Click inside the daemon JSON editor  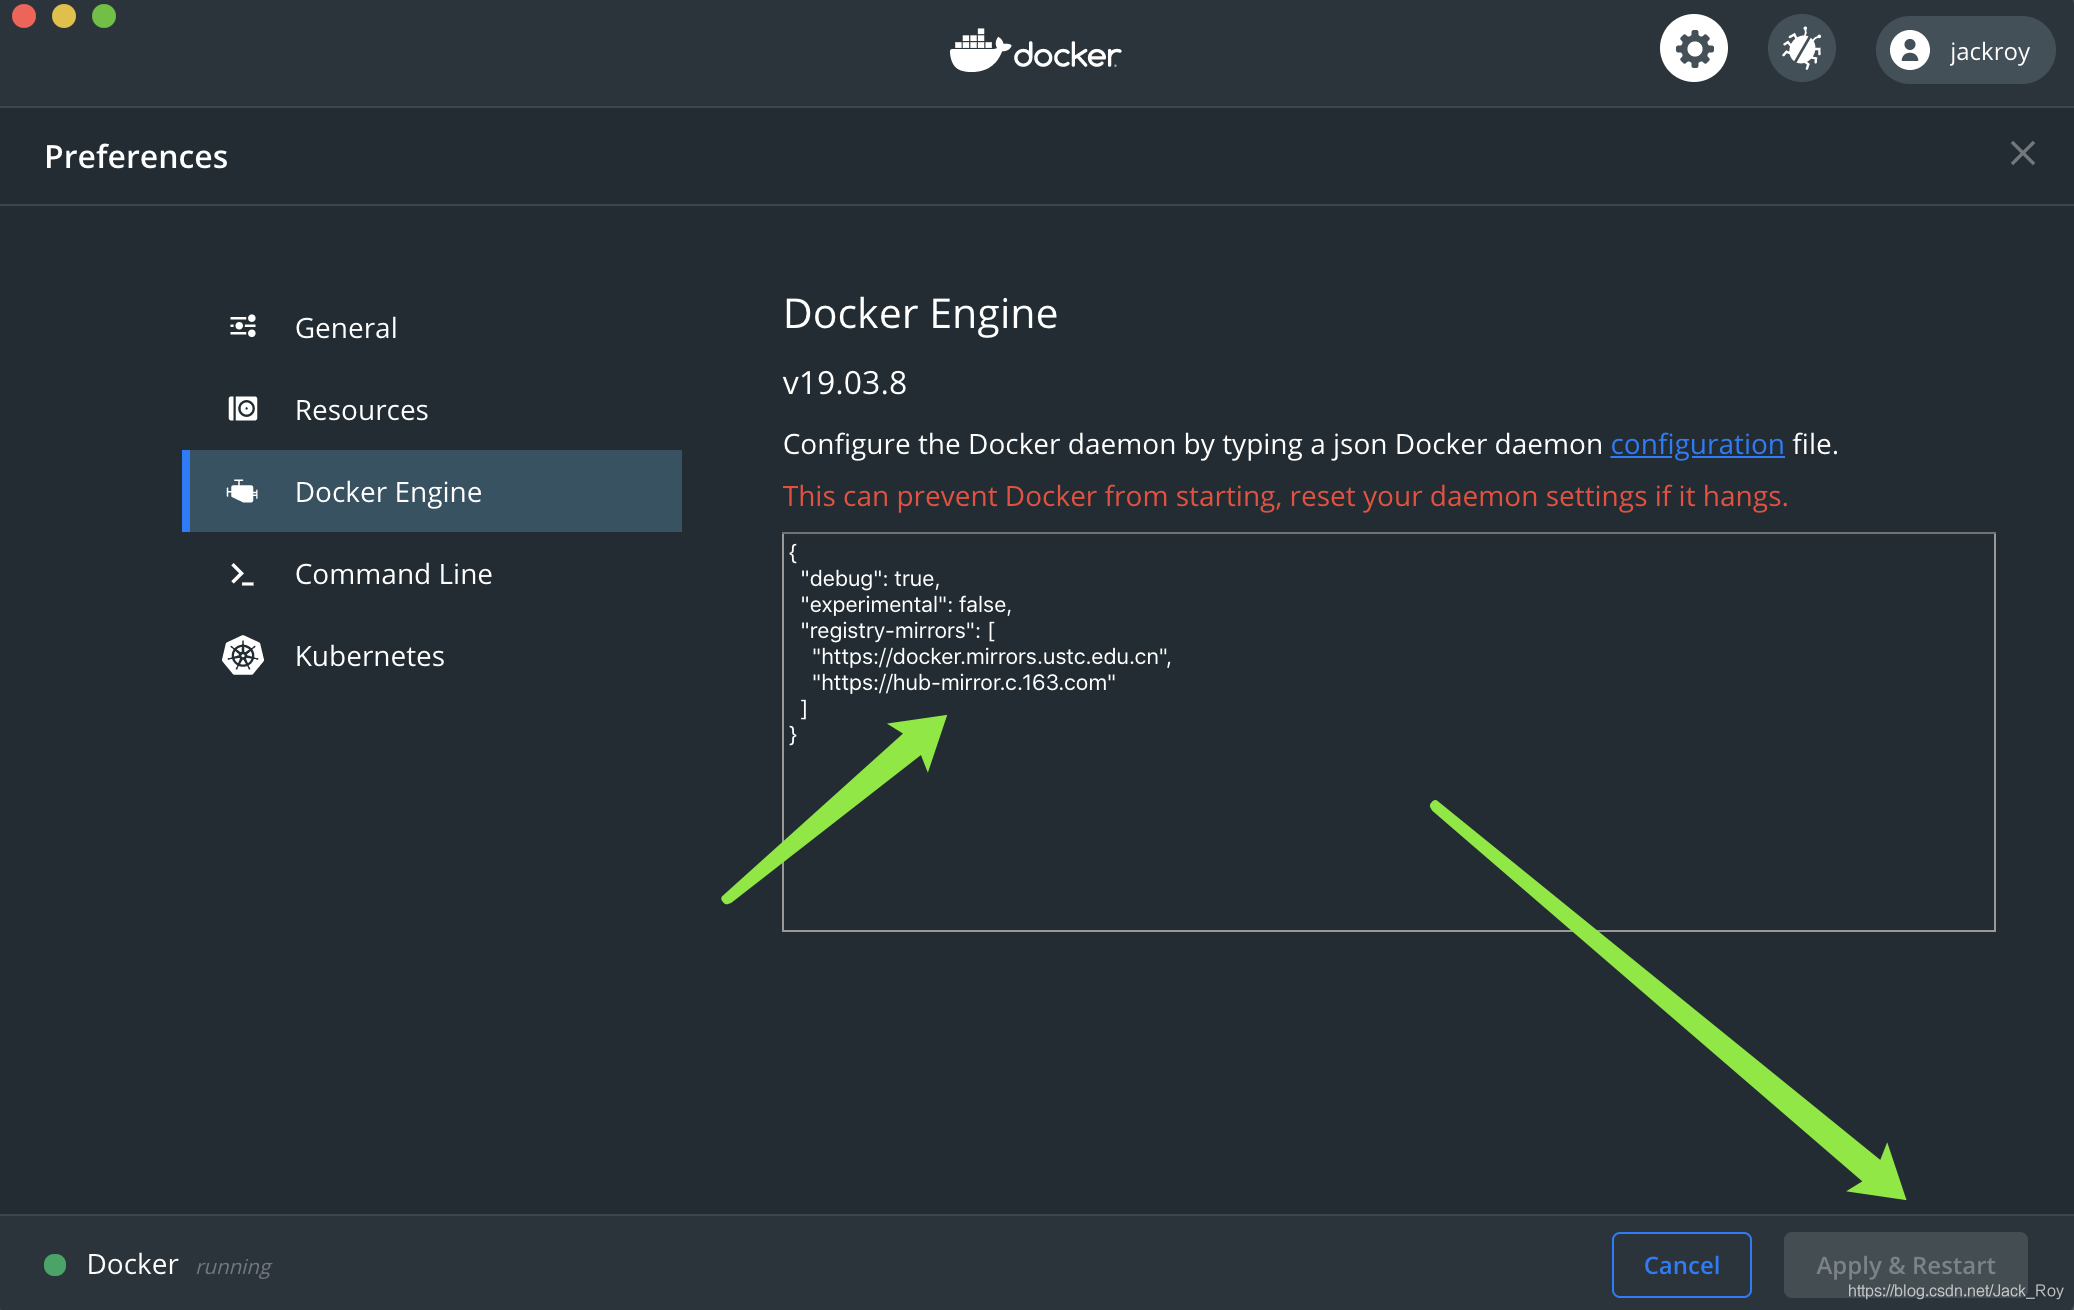(1388, 732)
